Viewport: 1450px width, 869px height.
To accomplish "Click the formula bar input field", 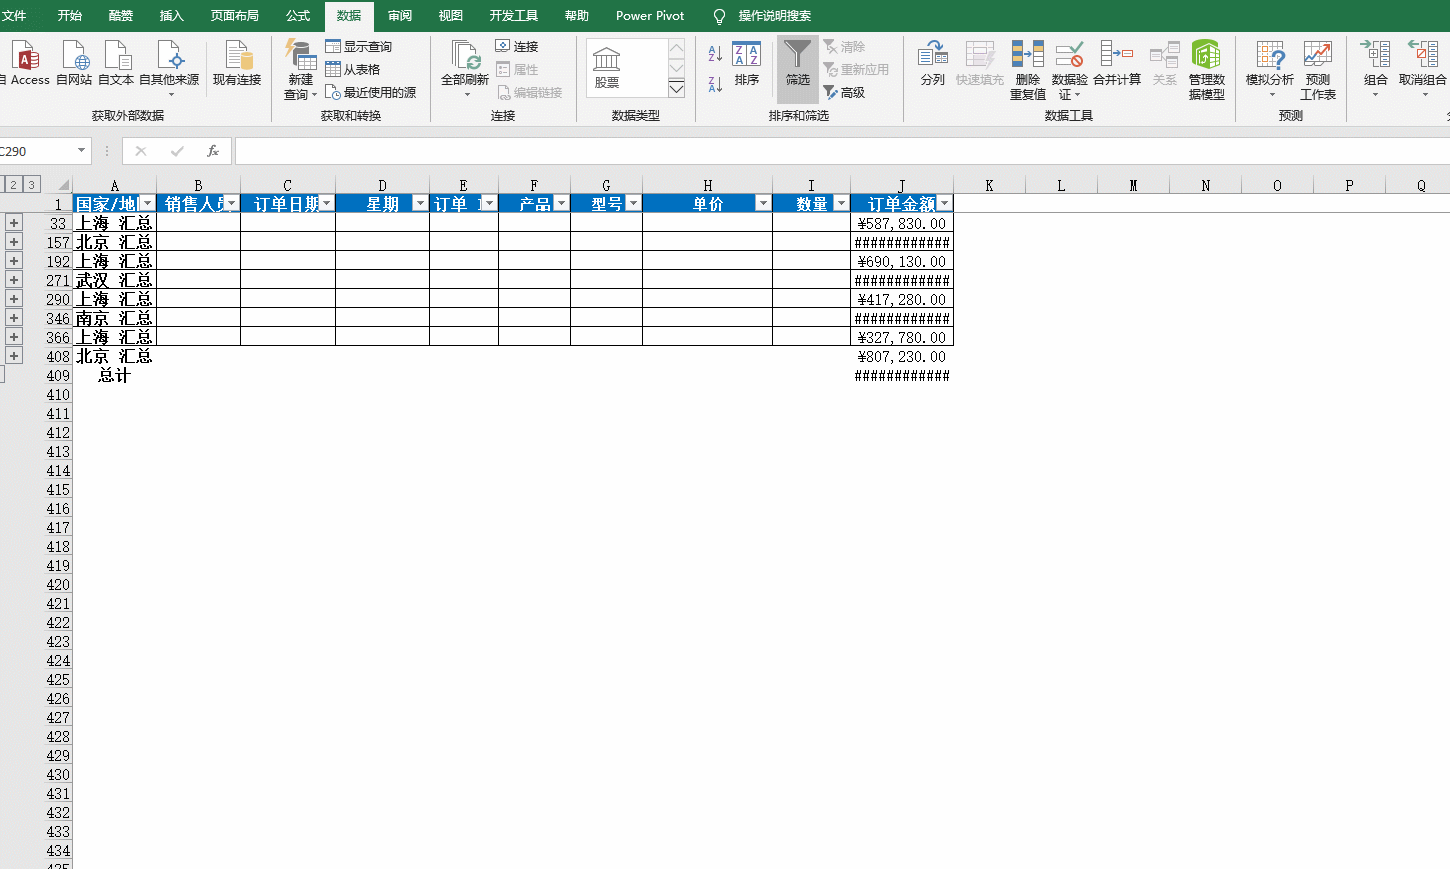I will pyautogui.click(x=842, y=151).
